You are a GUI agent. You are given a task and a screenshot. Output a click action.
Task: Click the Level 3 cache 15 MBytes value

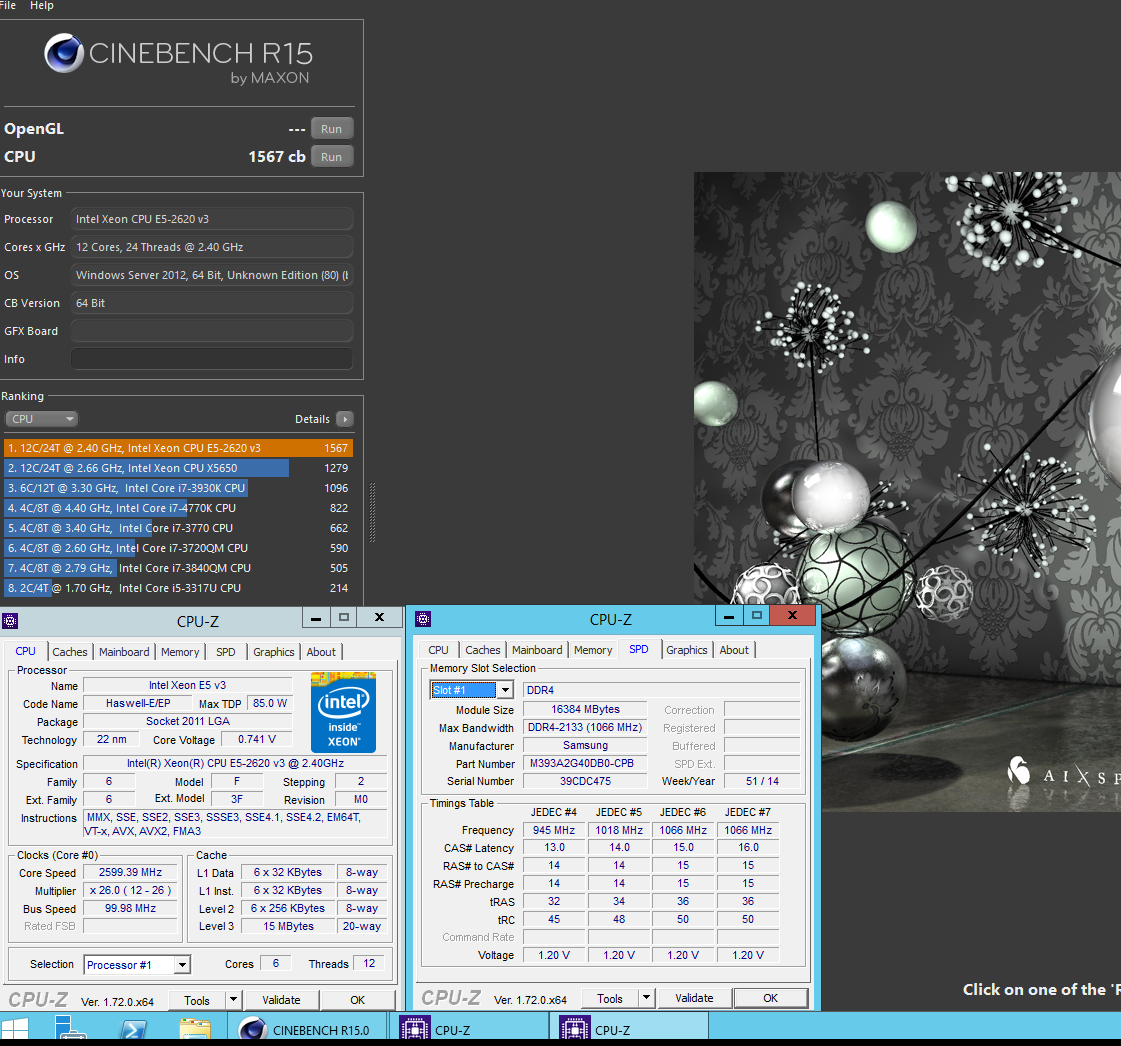288,926
